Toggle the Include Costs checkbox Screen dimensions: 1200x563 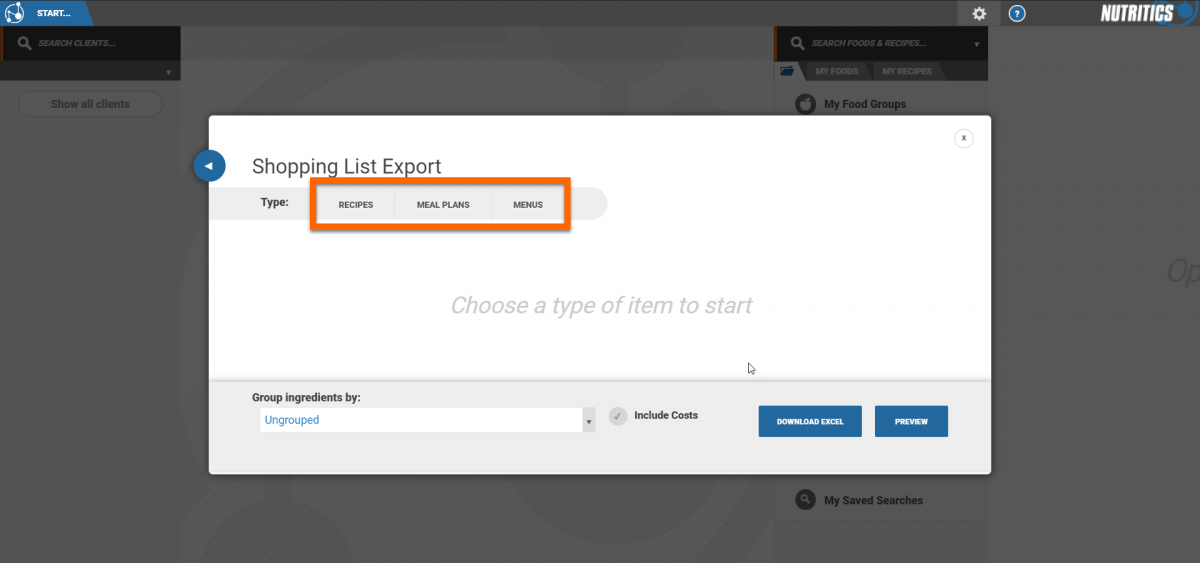tap(618, 416)
